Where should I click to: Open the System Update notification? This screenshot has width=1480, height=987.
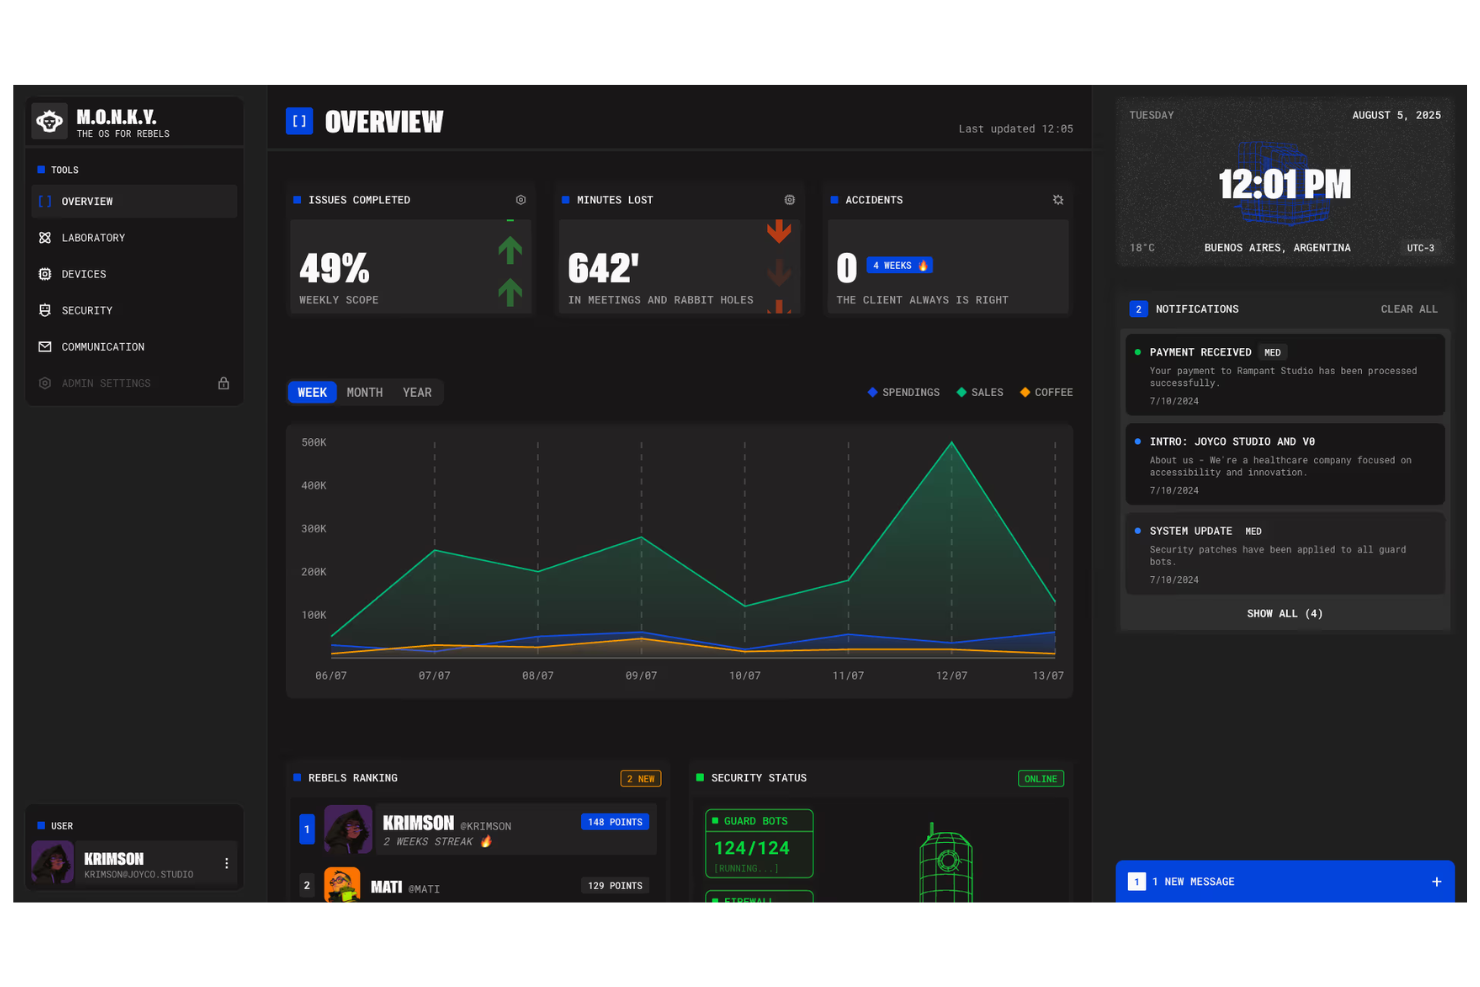[1285, 554]
